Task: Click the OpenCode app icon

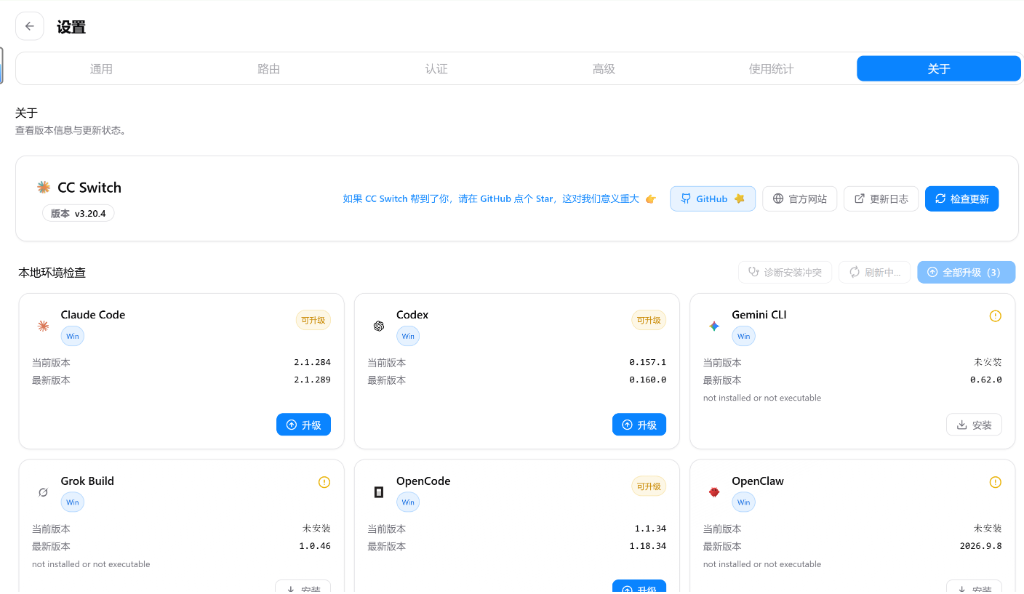Action: pos(379,492)
